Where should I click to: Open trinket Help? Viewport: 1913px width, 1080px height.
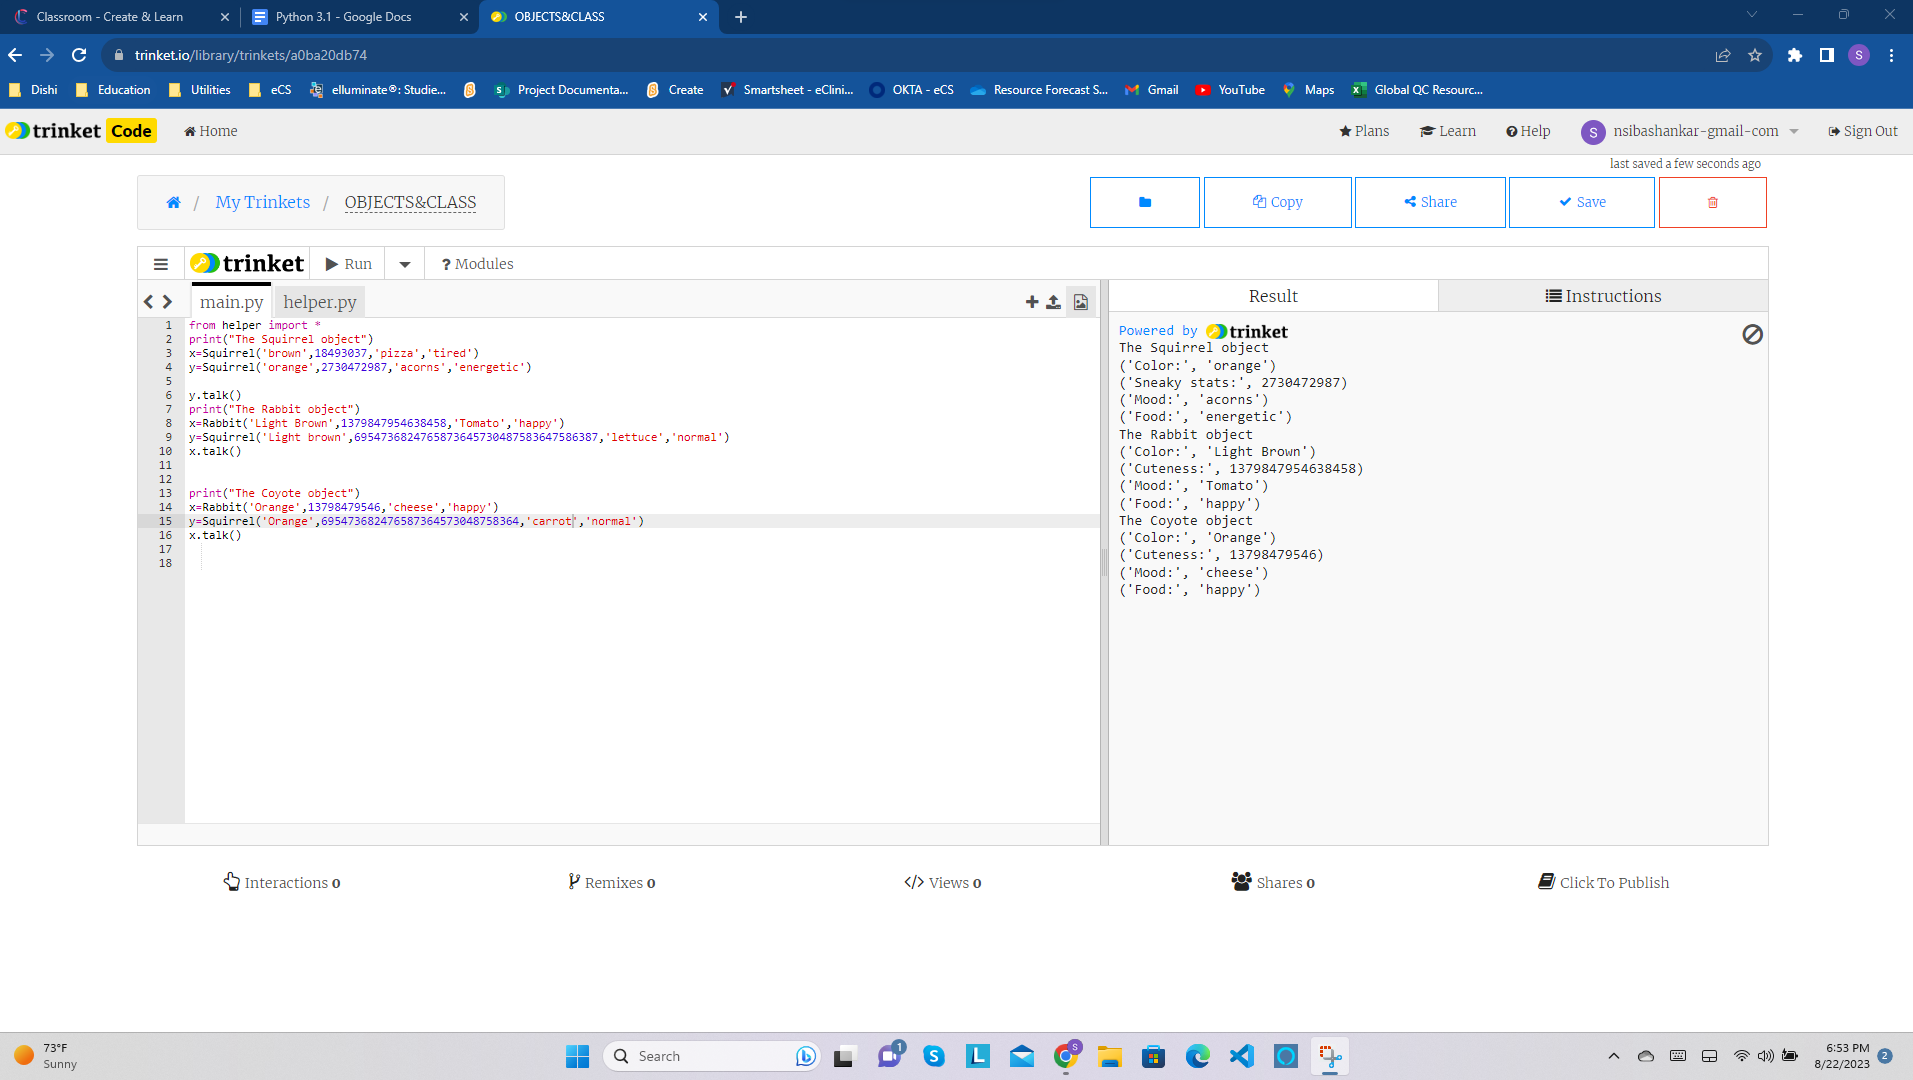tap(1528, 131)
